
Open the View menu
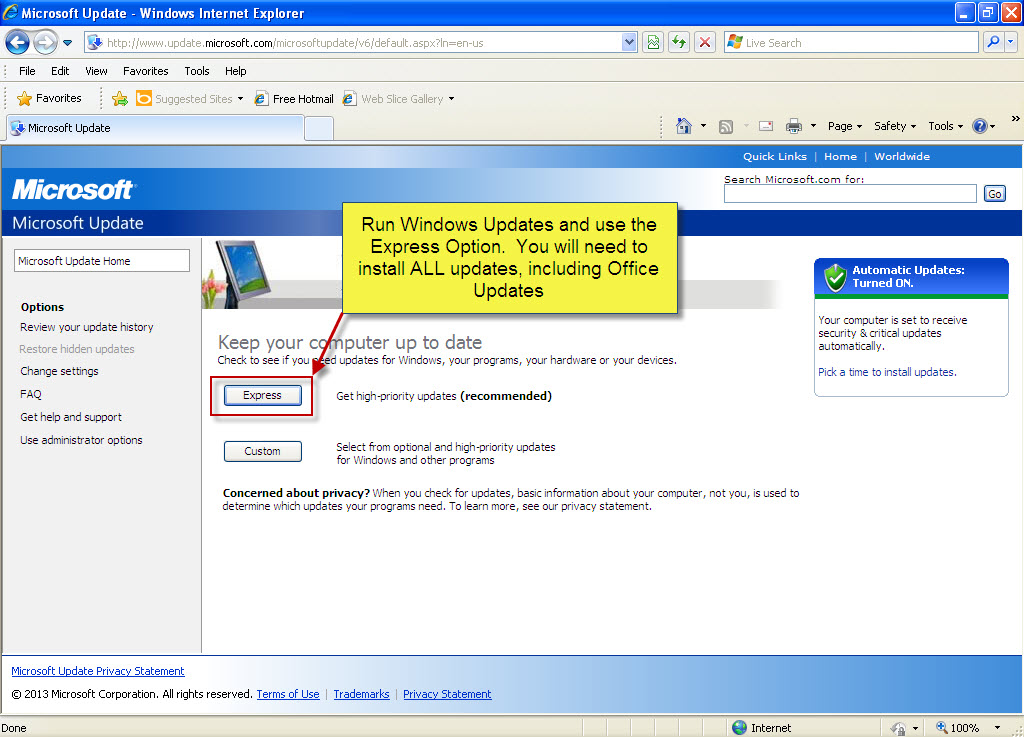(96, 71)
